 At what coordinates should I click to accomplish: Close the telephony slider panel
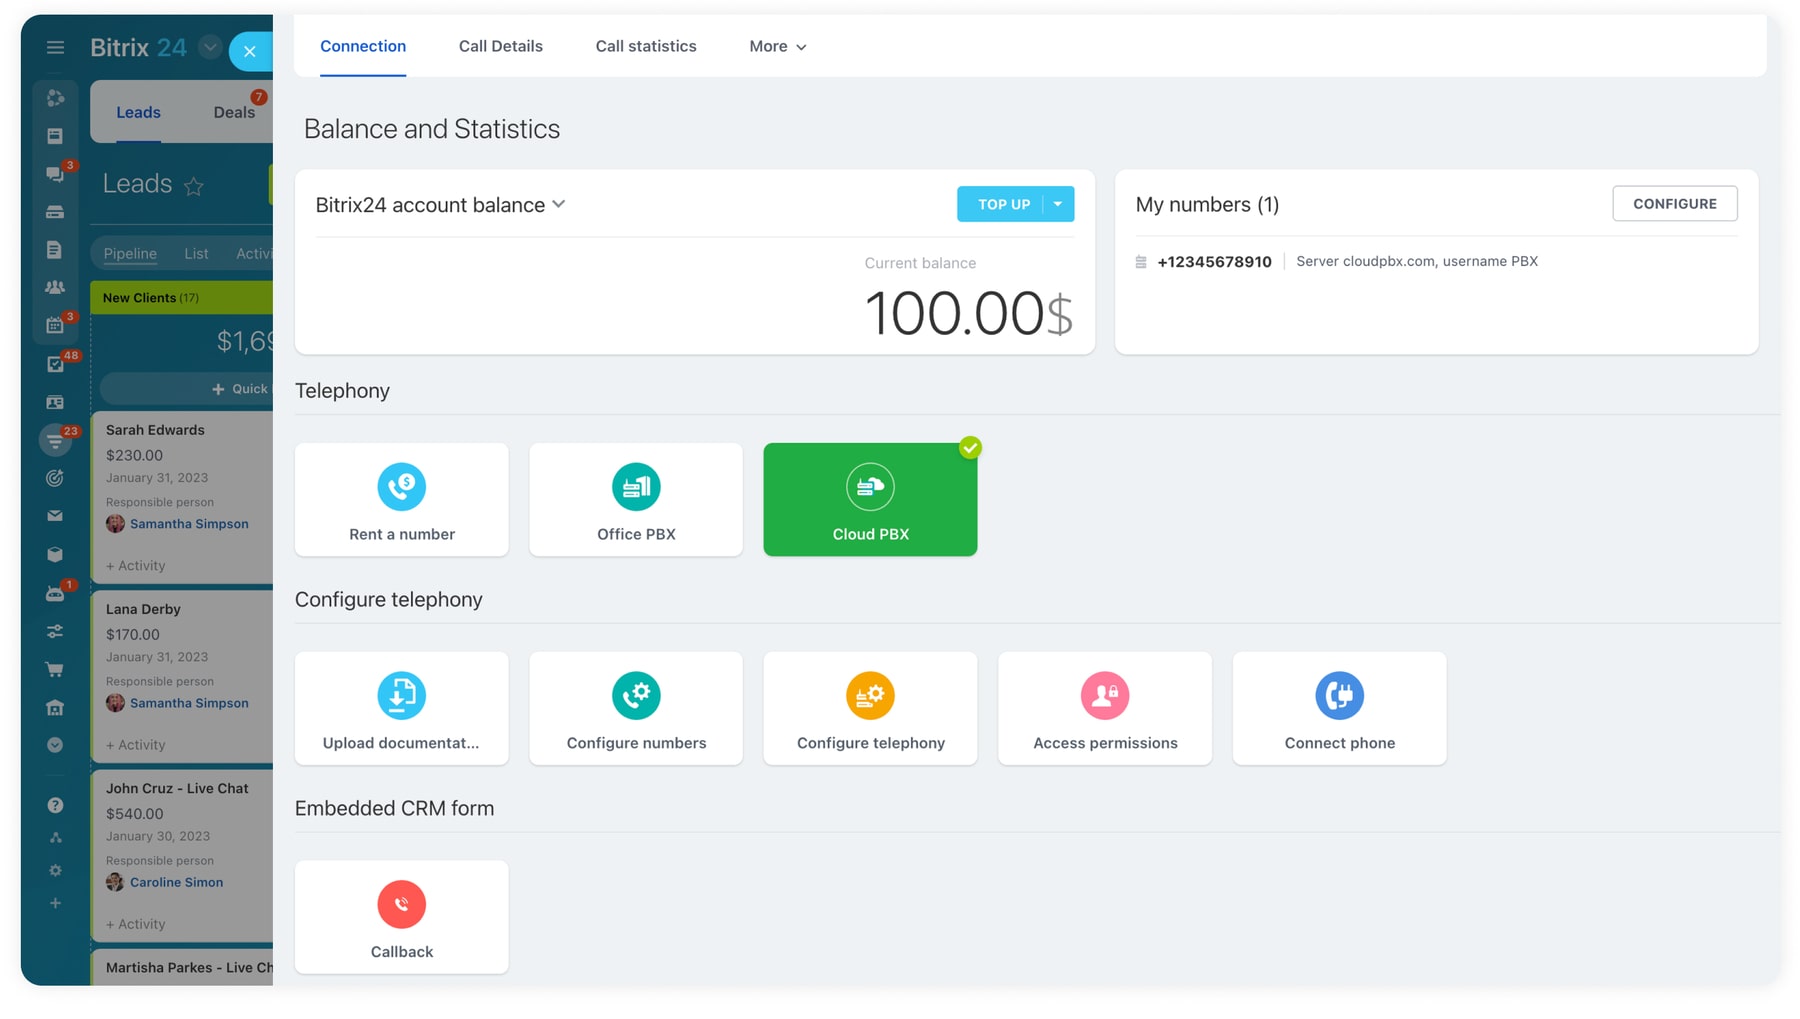coord(250,52)
